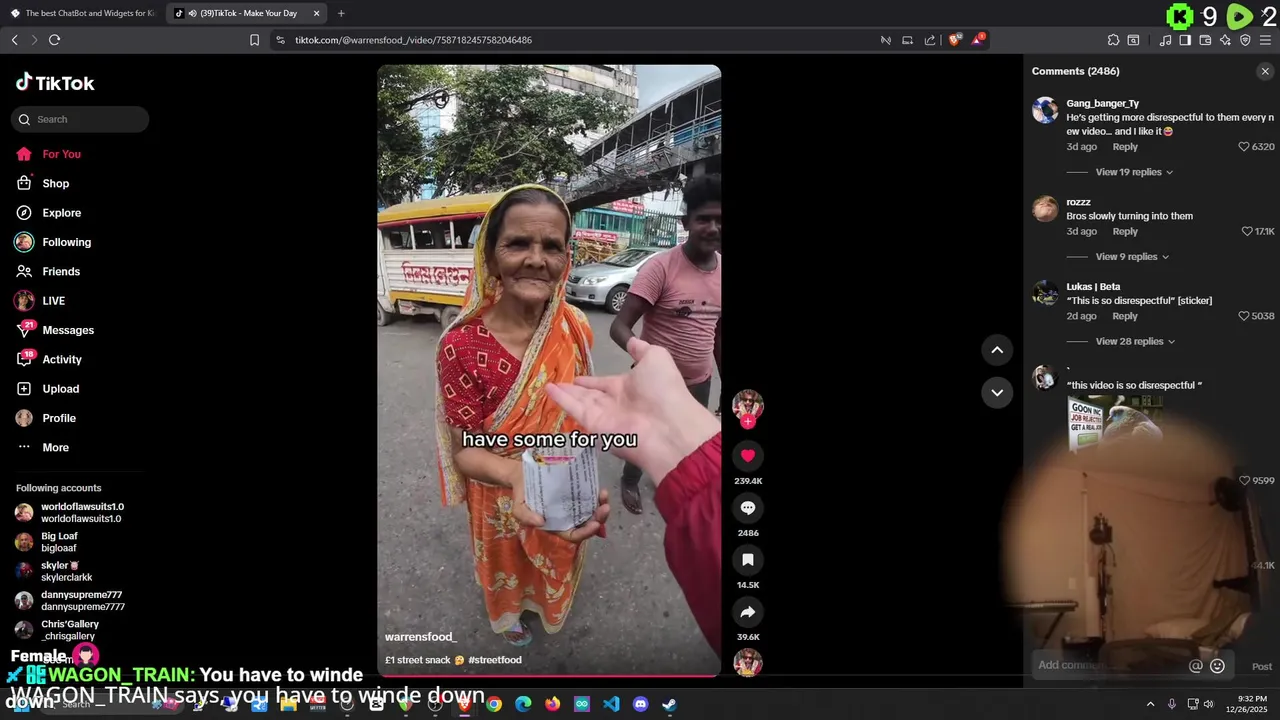Viewport: 1280px width, 720px height.
Task: Open the emoji picker in the comment box
Action: pyautogui.click(x=1217, y=666)
